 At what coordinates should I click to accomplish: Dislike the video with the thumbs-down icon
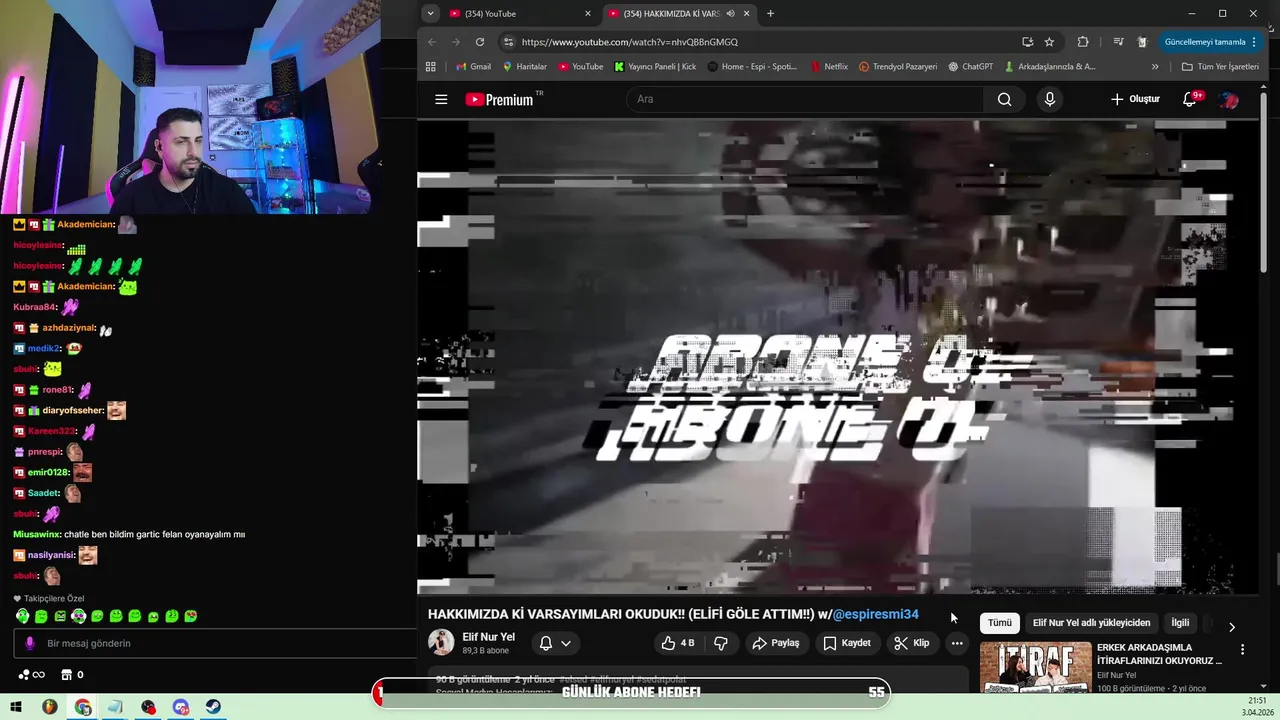[x=720, y=643]
